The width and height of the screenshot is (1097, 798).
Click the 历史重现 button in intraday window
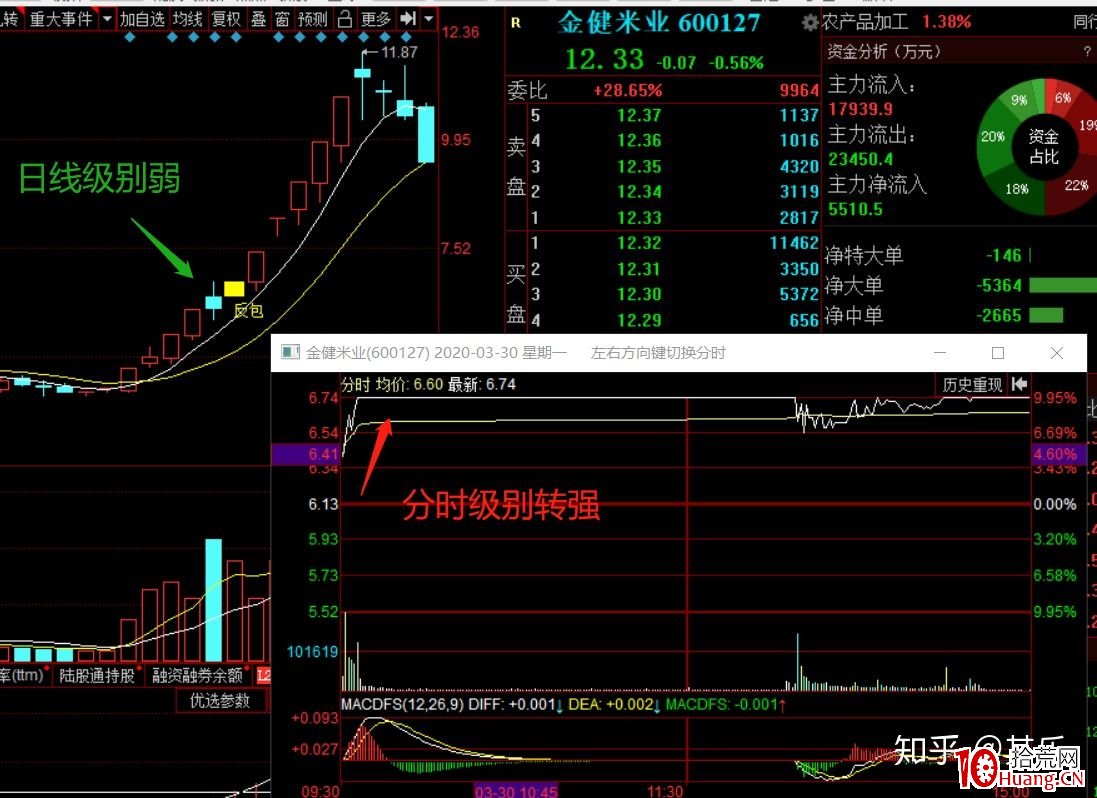pos(972,384)
